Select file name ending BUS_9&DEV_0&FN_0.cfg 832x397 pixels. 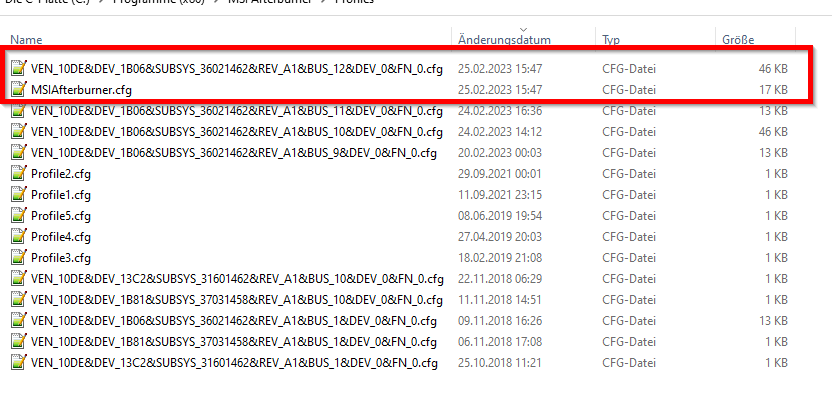[x=233, y=153]
